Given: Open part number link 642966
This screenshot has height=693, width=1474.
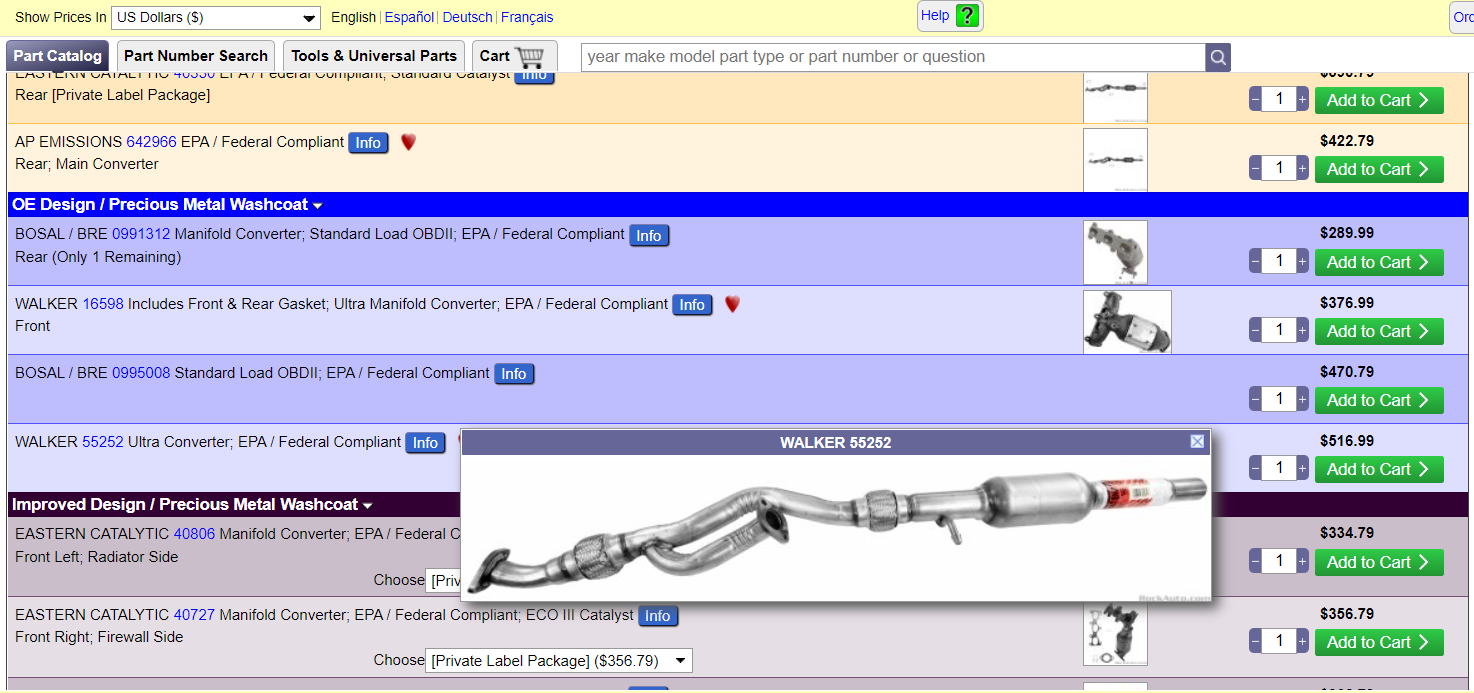Looking at the screenshot, I should (x=151, y=142).
